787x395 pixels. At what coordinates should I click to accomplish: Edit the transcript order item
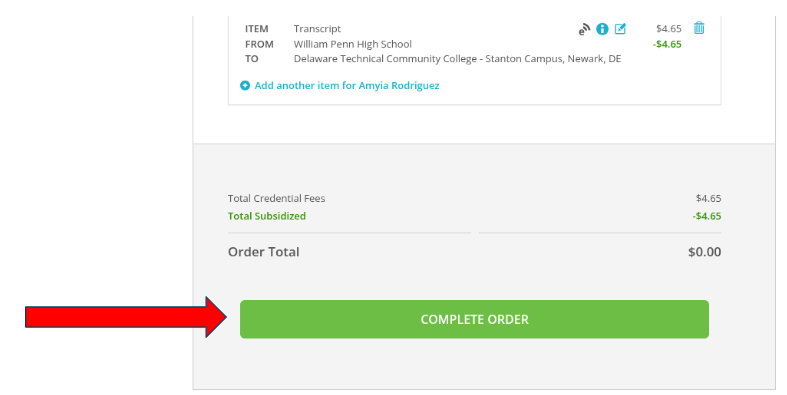620,29
